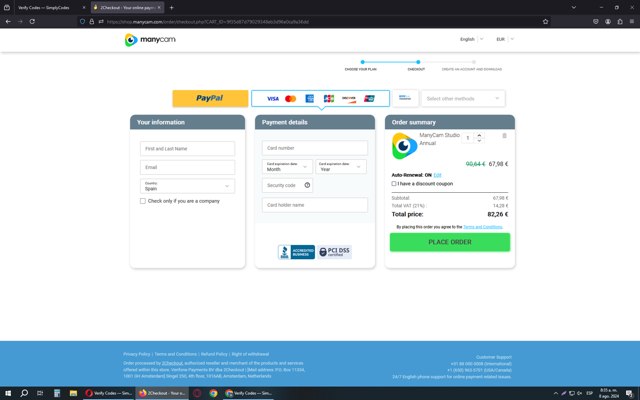
Task: Click the 2Checkout link in footer
Action: click(172, 363)
